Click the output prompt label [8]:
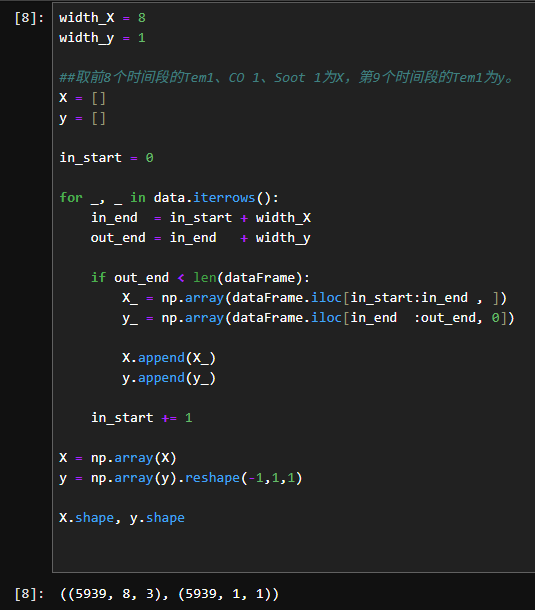 pos(29,594)
